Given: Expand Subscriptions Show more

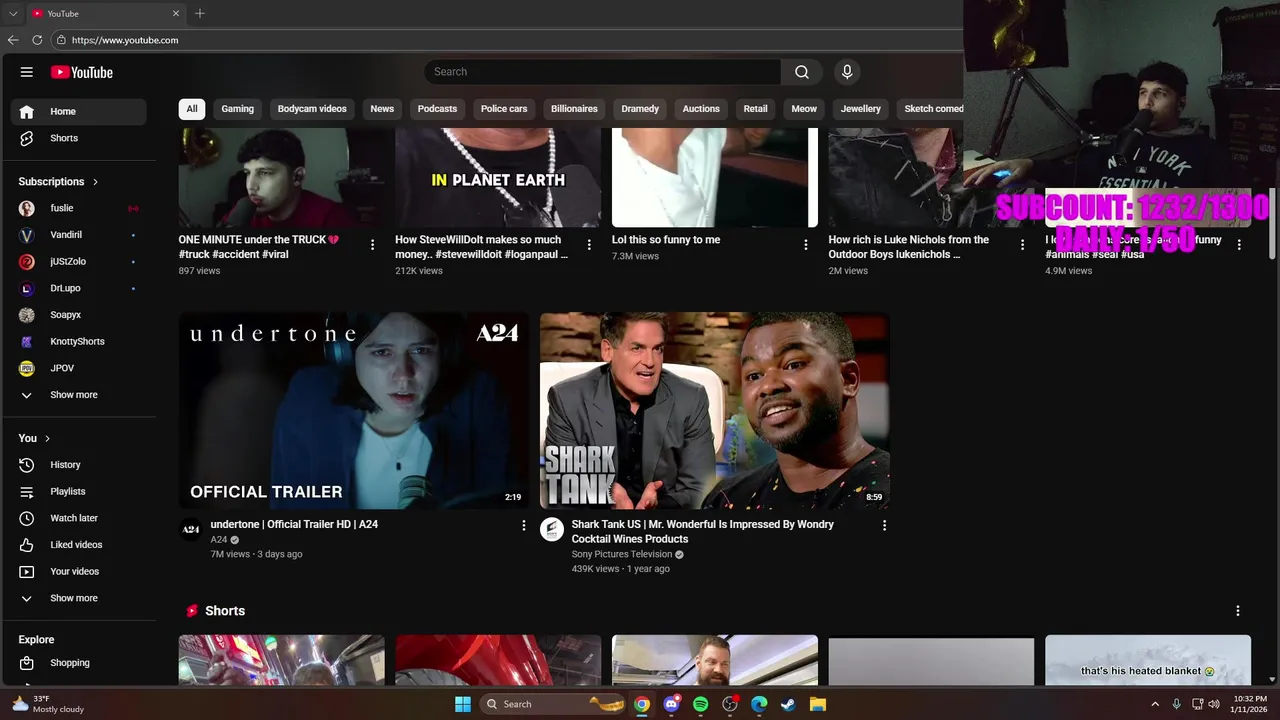Looking at the screenshot, I should [79, 395].
